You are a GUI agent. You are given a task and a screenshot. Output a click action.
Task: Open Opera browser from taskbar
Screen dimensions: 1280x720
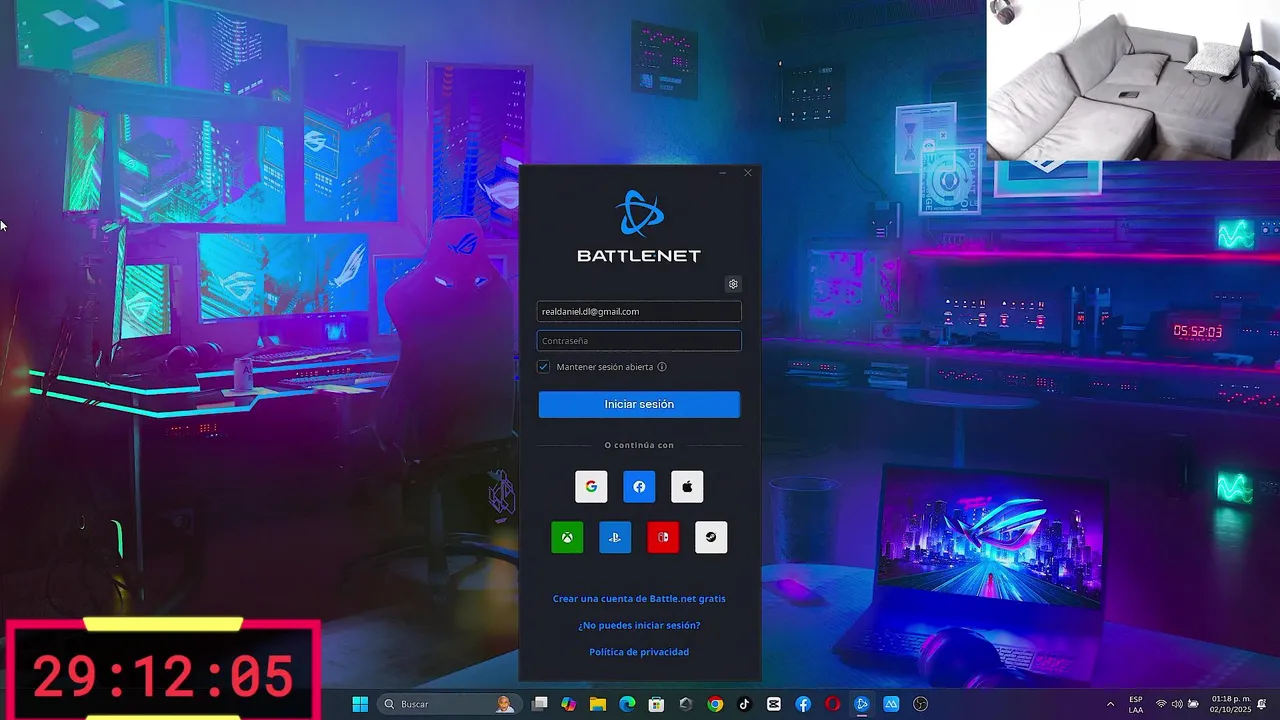(832, 704)
